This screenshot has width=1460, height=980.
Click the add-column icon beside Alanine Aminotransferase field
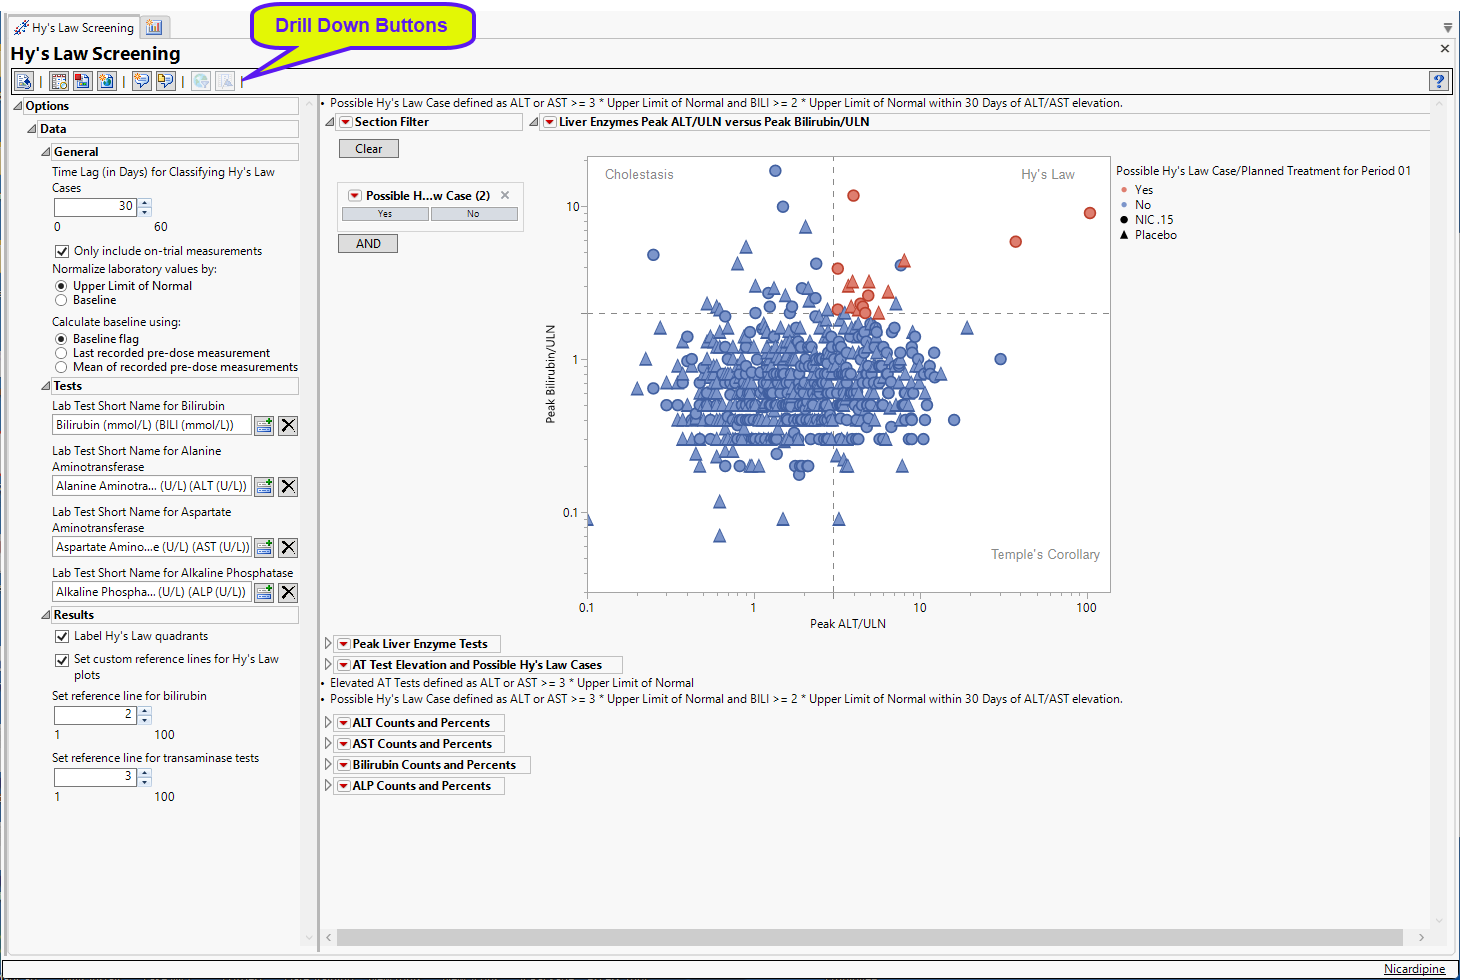pos(264,487)
